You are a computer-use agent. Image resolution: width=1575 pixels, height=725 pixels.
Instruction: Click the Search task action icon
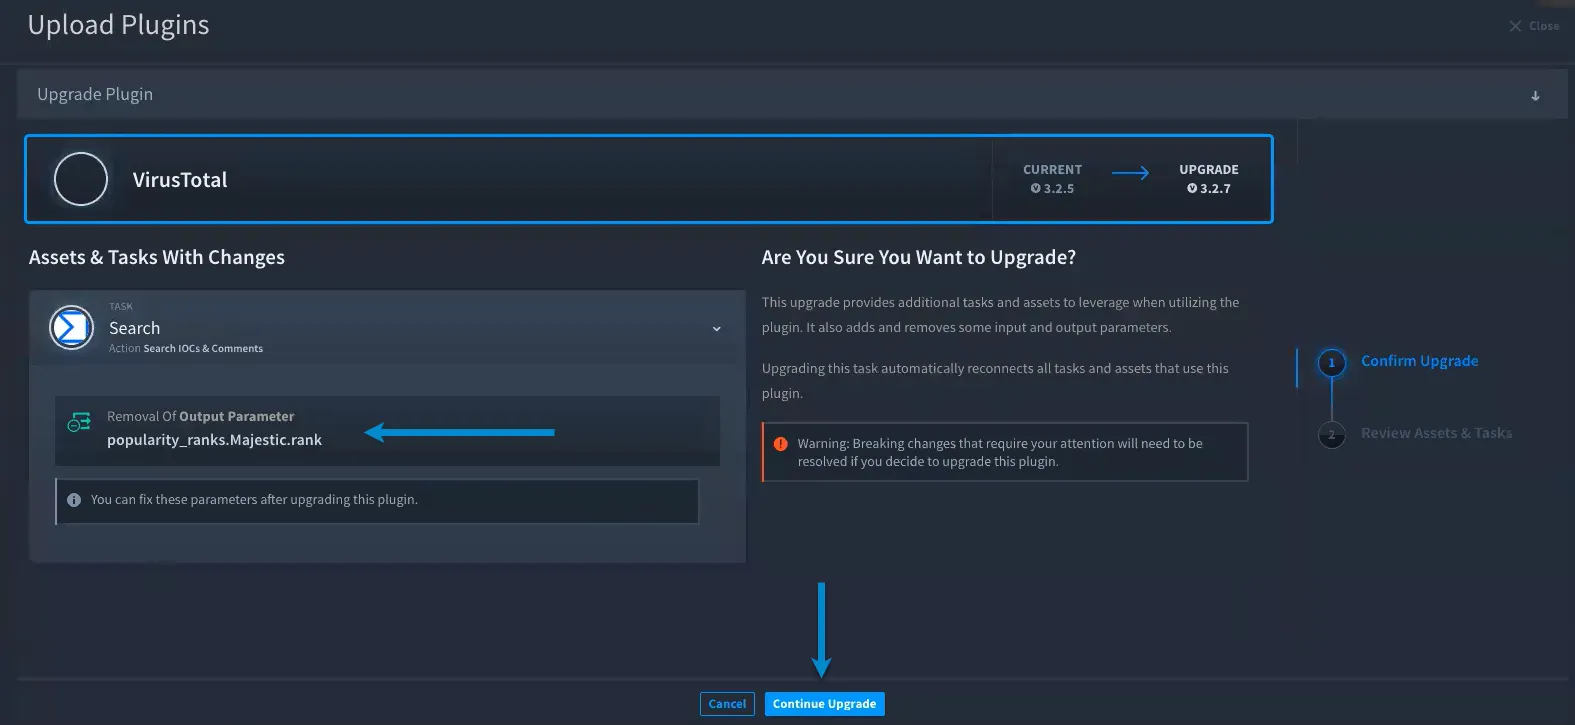pyautogui.click(x=72, y=327)
